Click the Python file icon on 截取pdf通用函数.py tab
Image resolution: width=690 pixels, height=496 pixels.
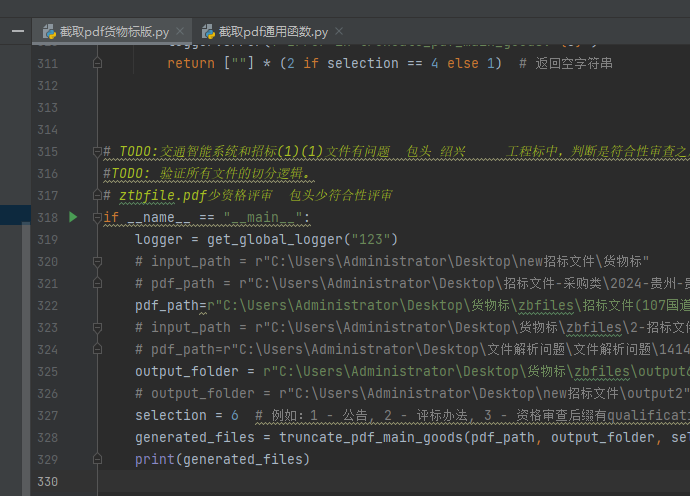pyautogui.click(x=208, y=31)
